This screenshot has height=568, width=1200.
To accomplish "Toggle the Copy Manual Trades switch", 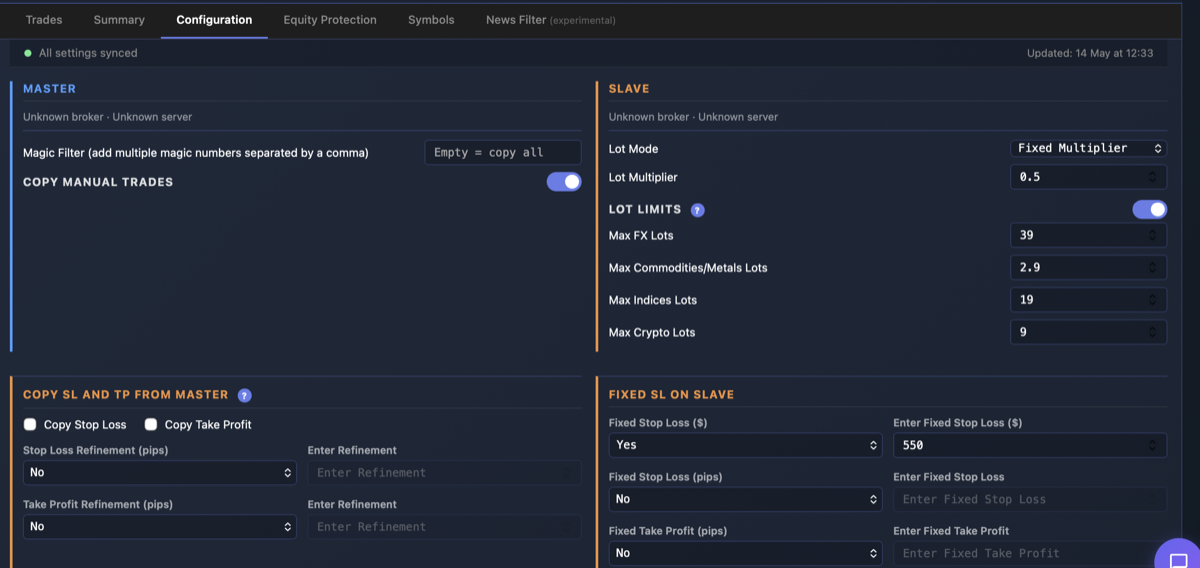I will [564, 182].
